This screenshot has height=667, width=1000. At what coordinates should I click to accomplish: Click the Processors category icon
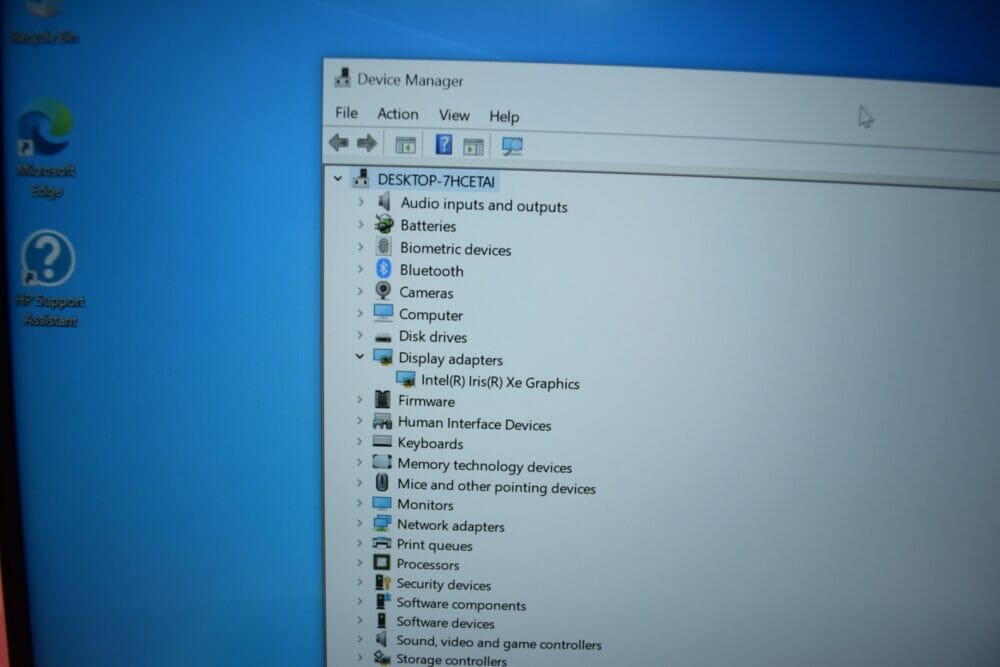[x=381, y=562]
